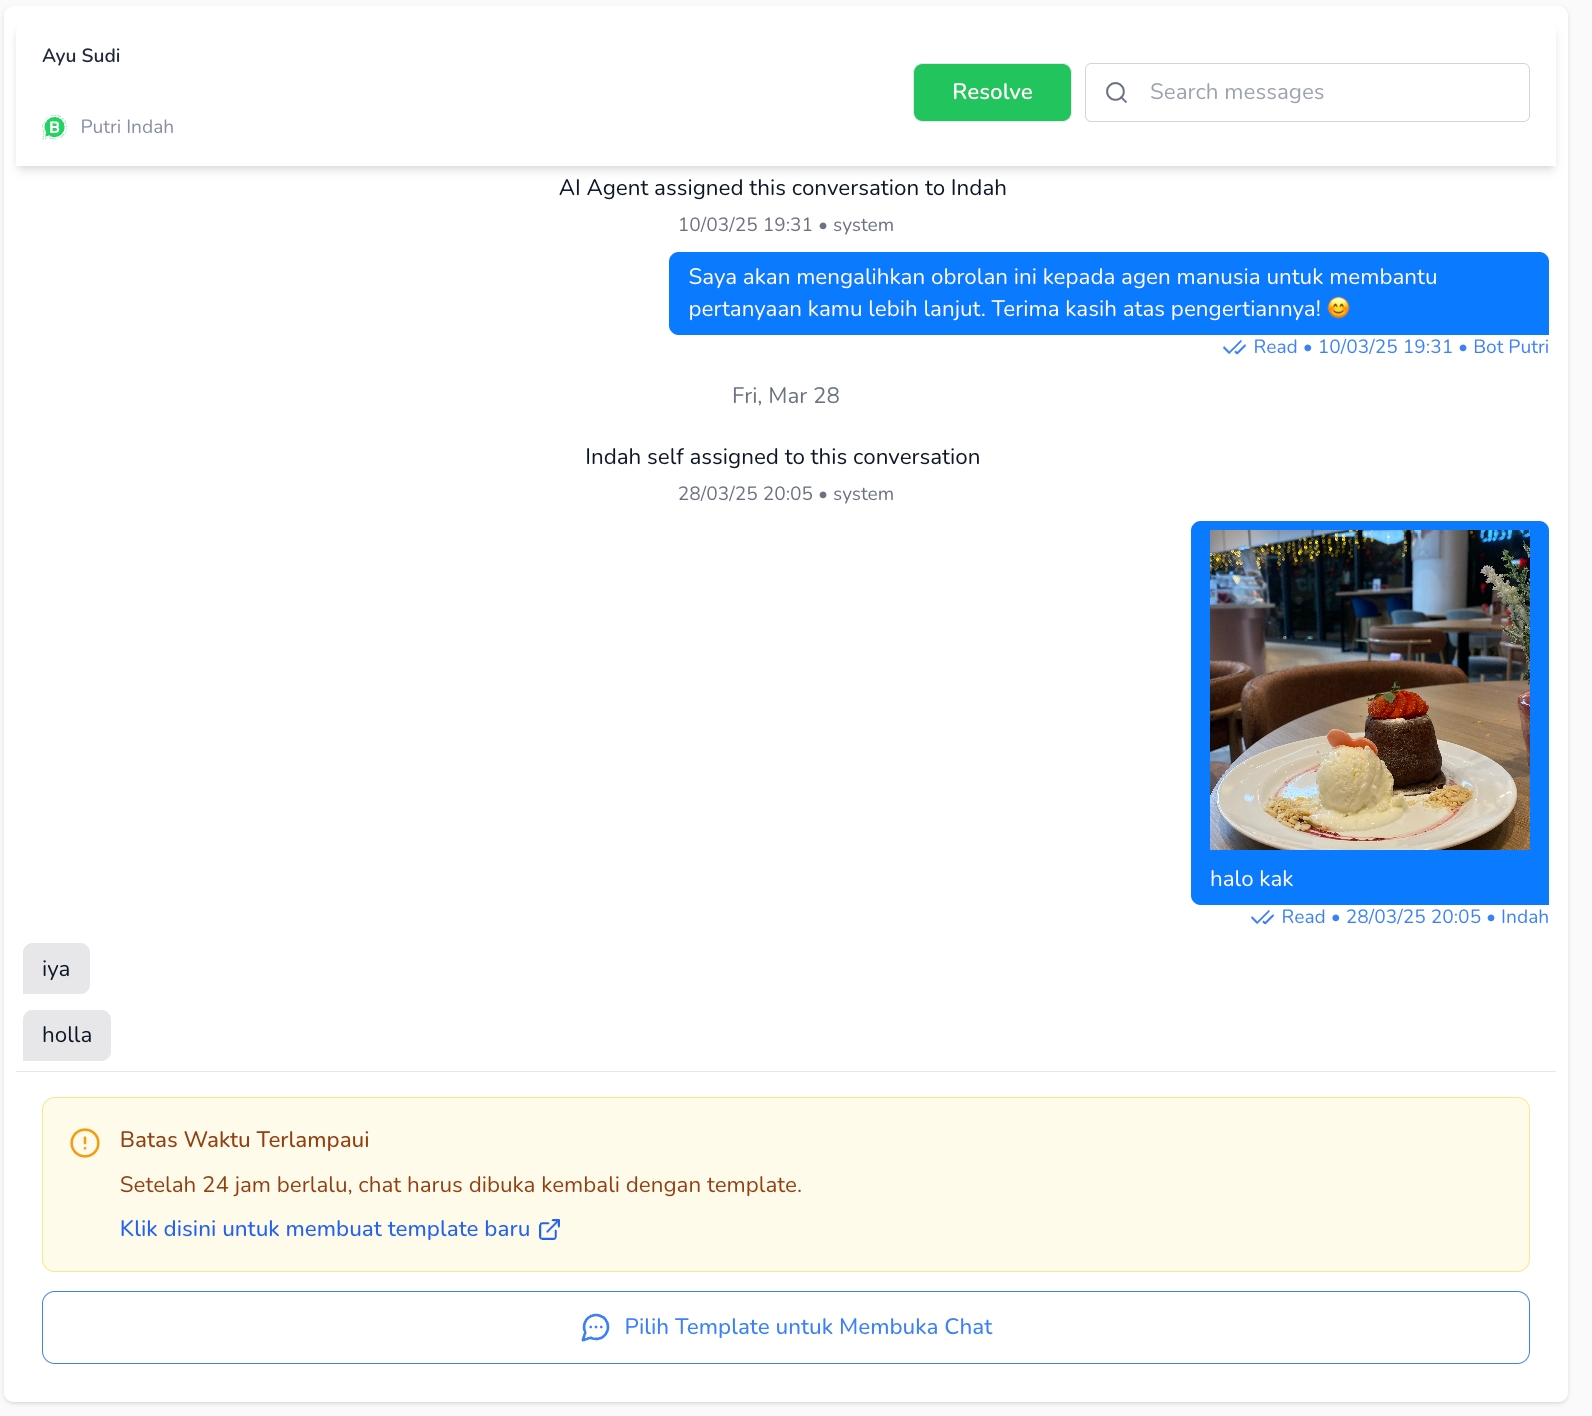Click the double-check read icon under the Bot Putri message
Screen dimensions: 1592x1416
click(x=1234, y=348)
